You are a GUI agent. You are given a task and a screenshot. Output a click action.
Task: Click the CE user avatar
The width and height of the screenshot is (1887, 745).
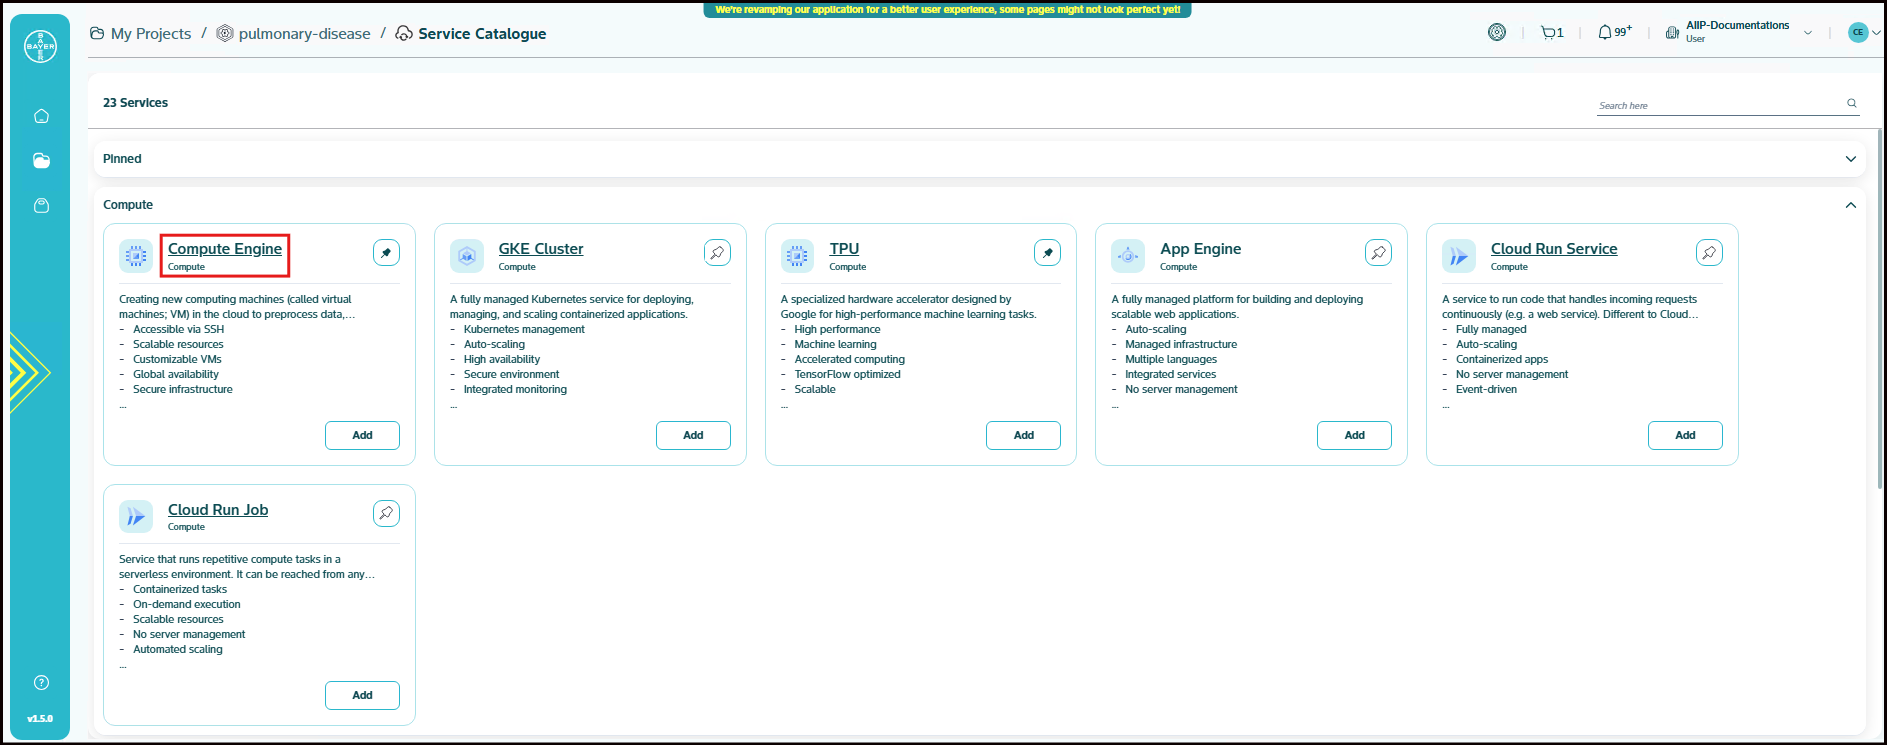pos(1858,32)
